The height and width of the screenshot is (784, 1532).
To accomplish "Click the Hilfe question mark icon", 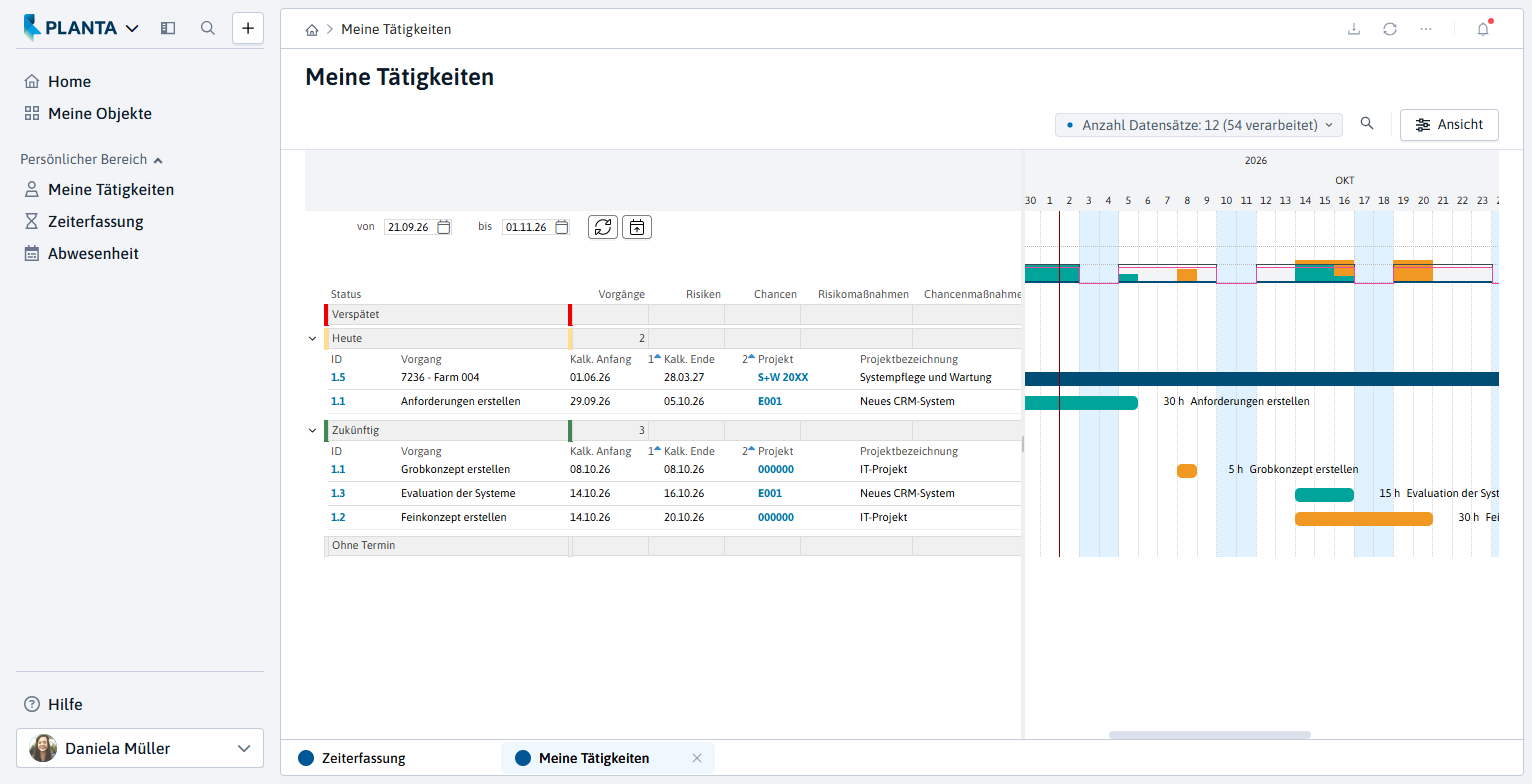I will pyautogui.click(x=32, y=704).
